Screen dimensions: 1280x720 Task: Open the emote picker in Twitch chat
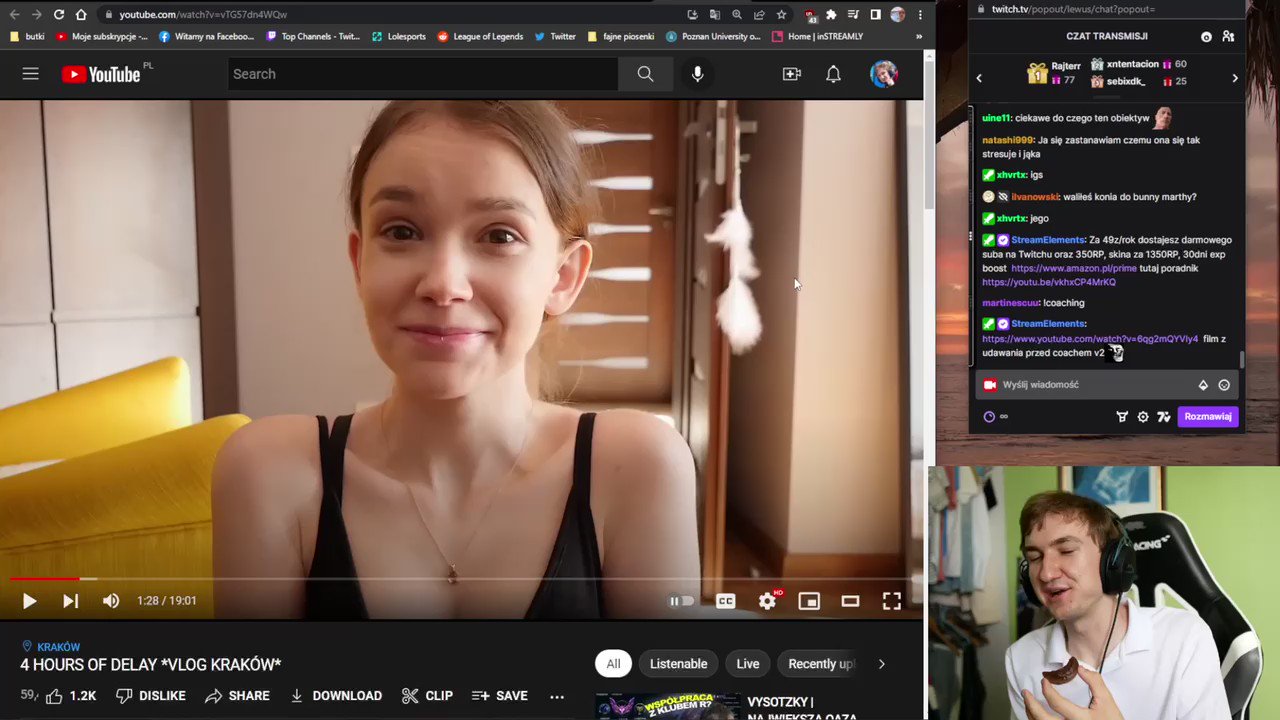click(1223, 384)
